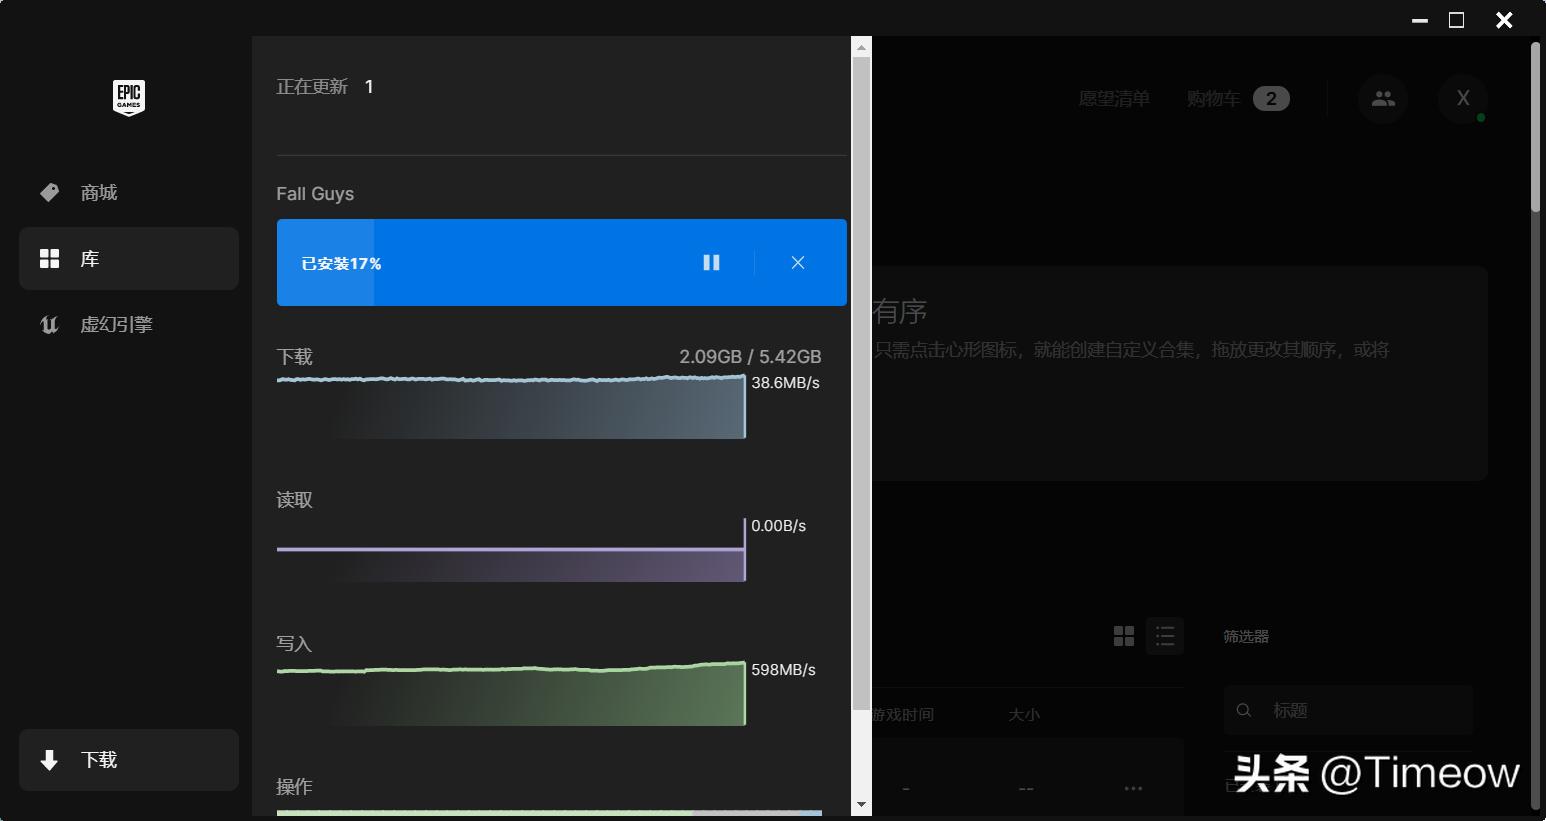Click the title (标题) search field

click(x=1360, y=711)
